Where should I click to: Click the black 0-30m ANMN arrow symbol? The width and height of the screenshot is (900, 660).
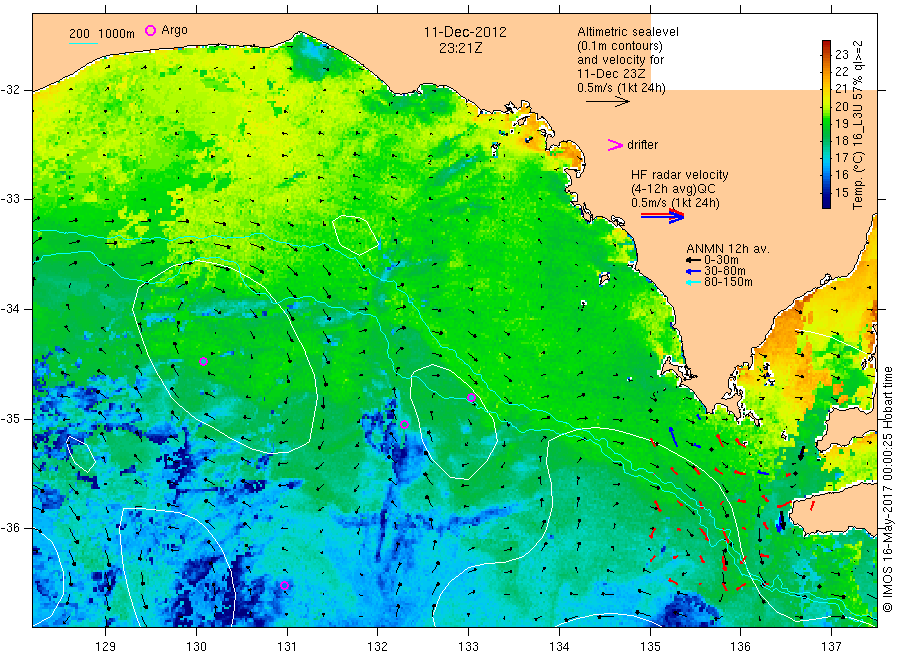pyautogui.click(x=693, y=260)
